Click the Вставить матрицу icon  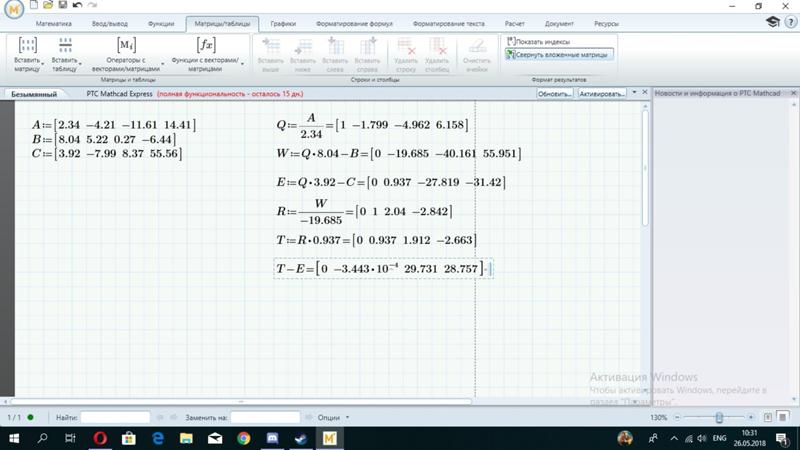[27, 45]
